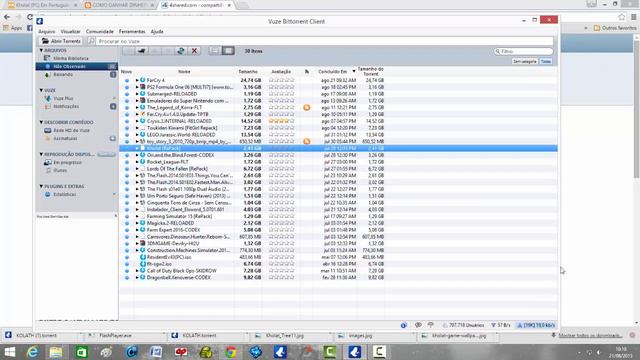Open the Visualizar menu
The image size is (640, 360).
tap(70, 31)
